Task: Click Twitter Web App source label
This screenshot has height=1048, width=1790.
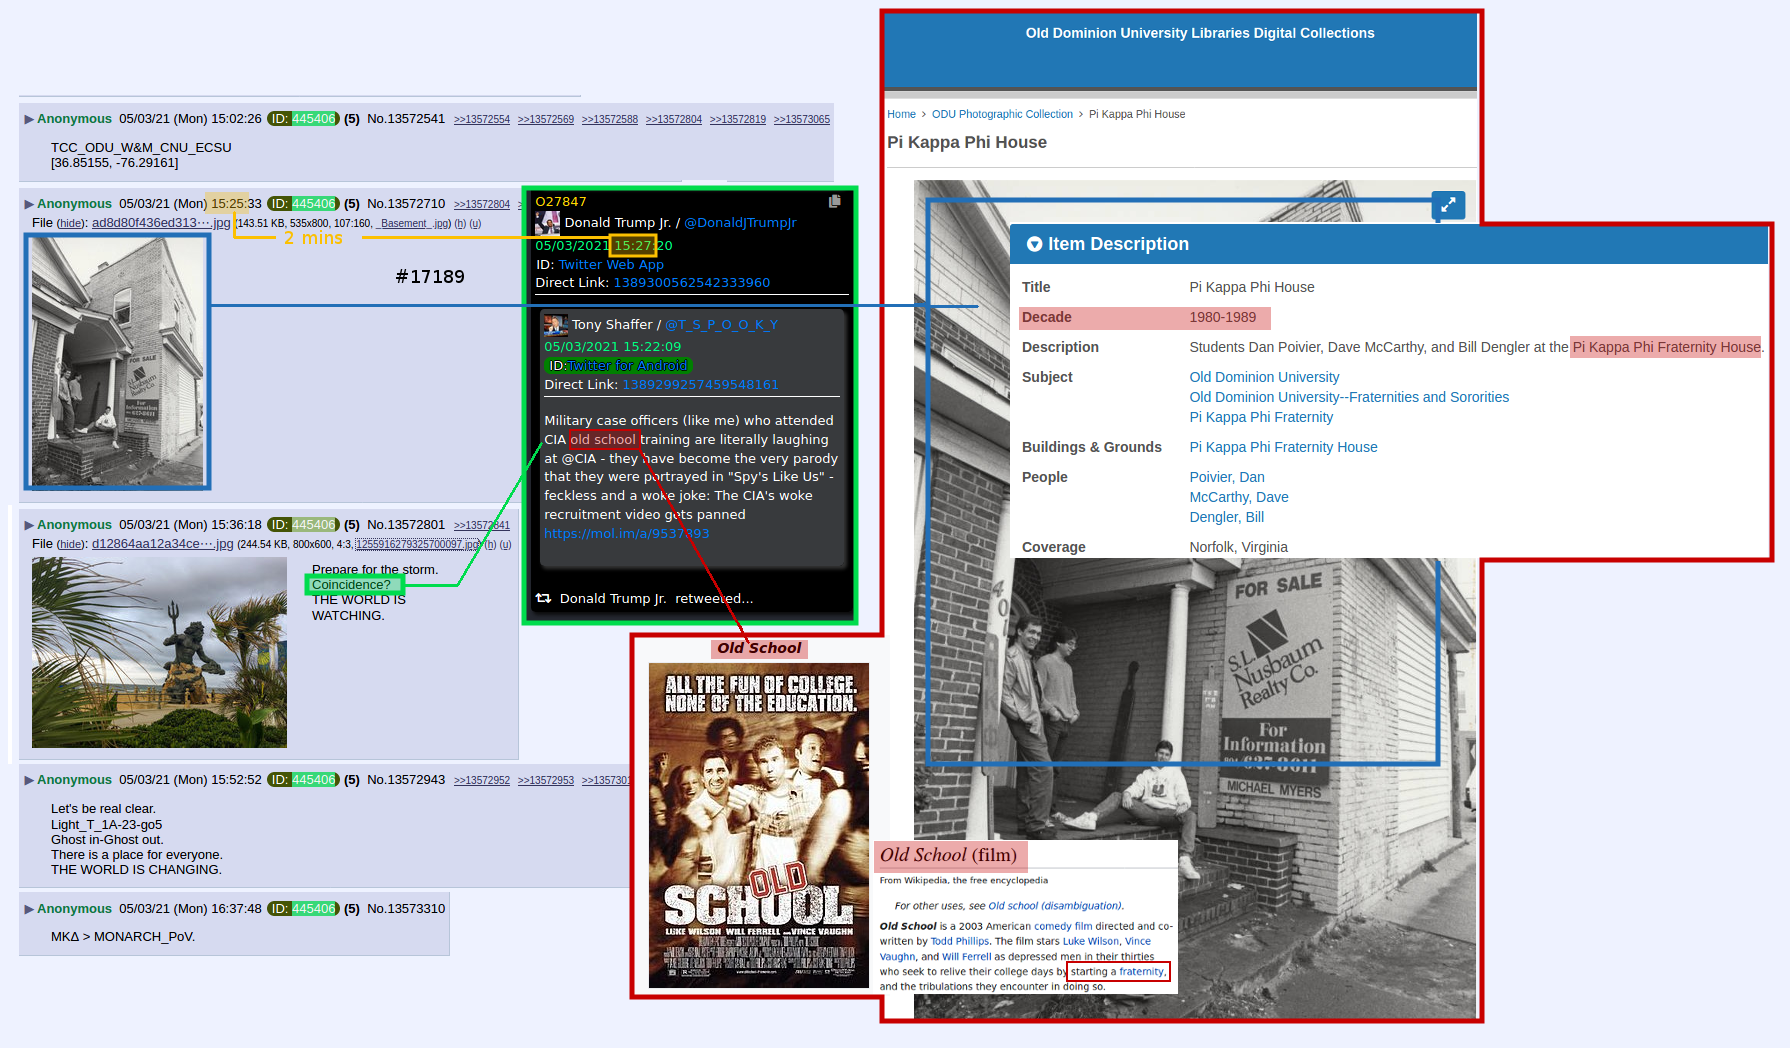Action: tap(610, 265)
